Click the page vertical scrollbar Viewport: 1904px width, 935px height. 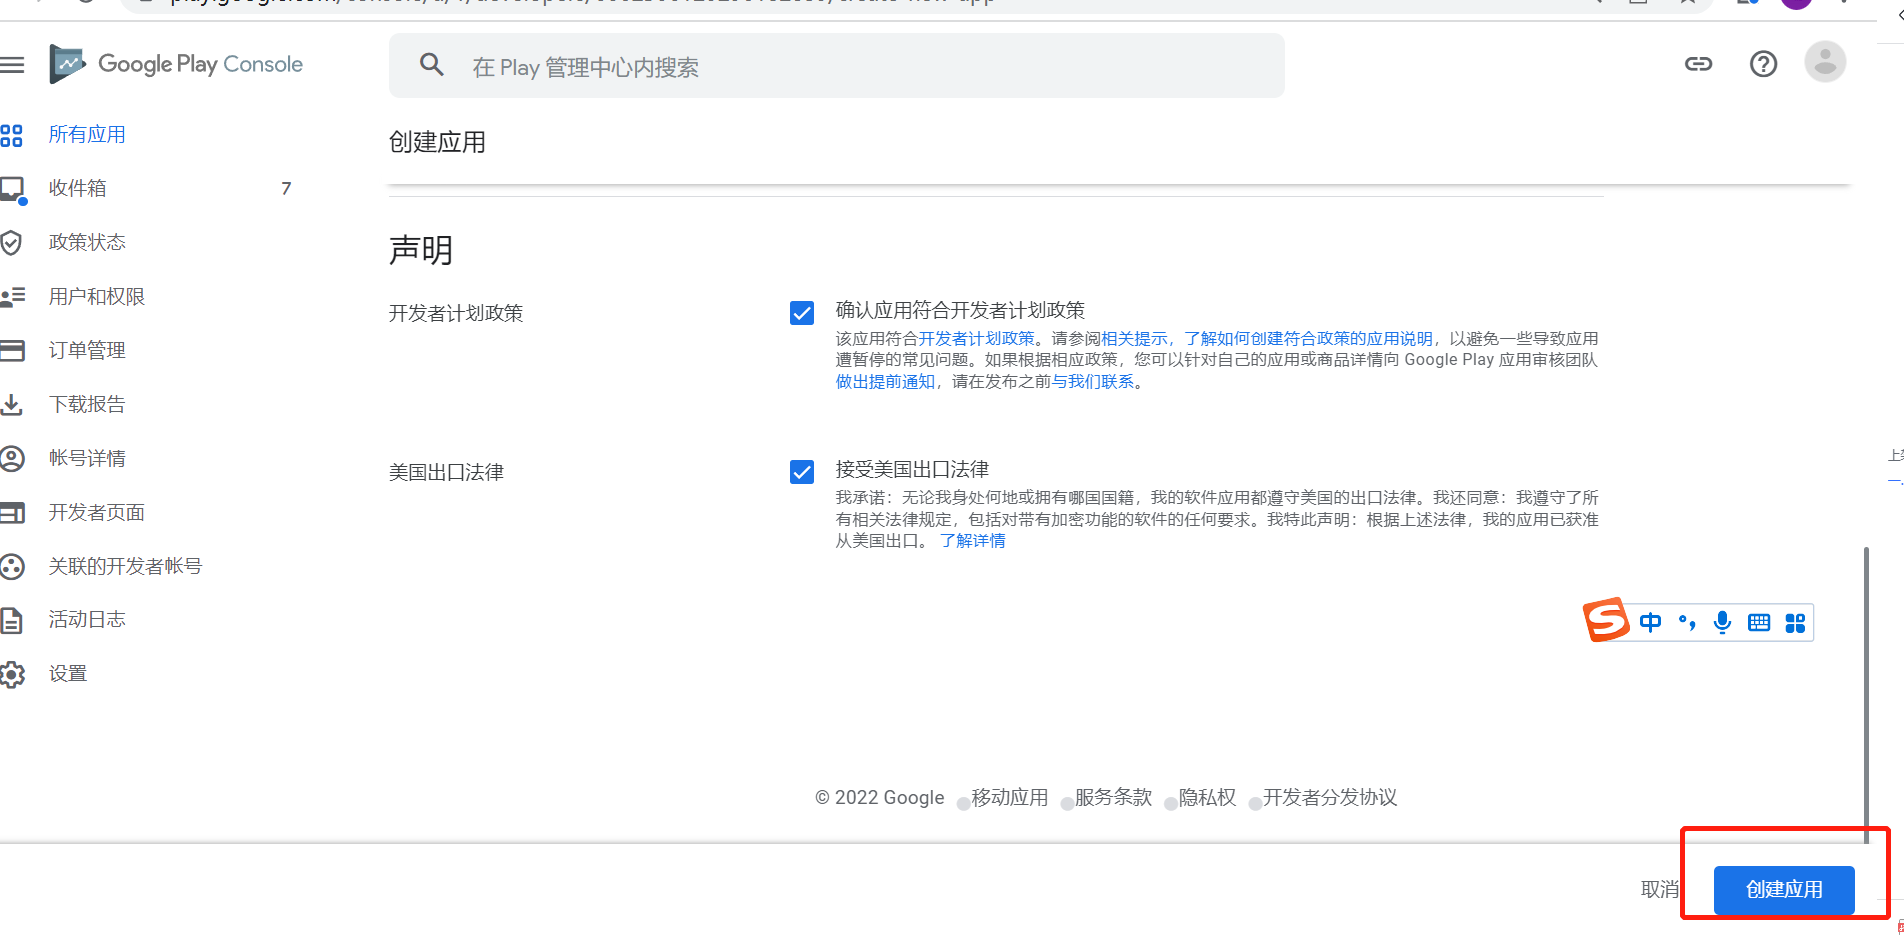(1866, 695)
